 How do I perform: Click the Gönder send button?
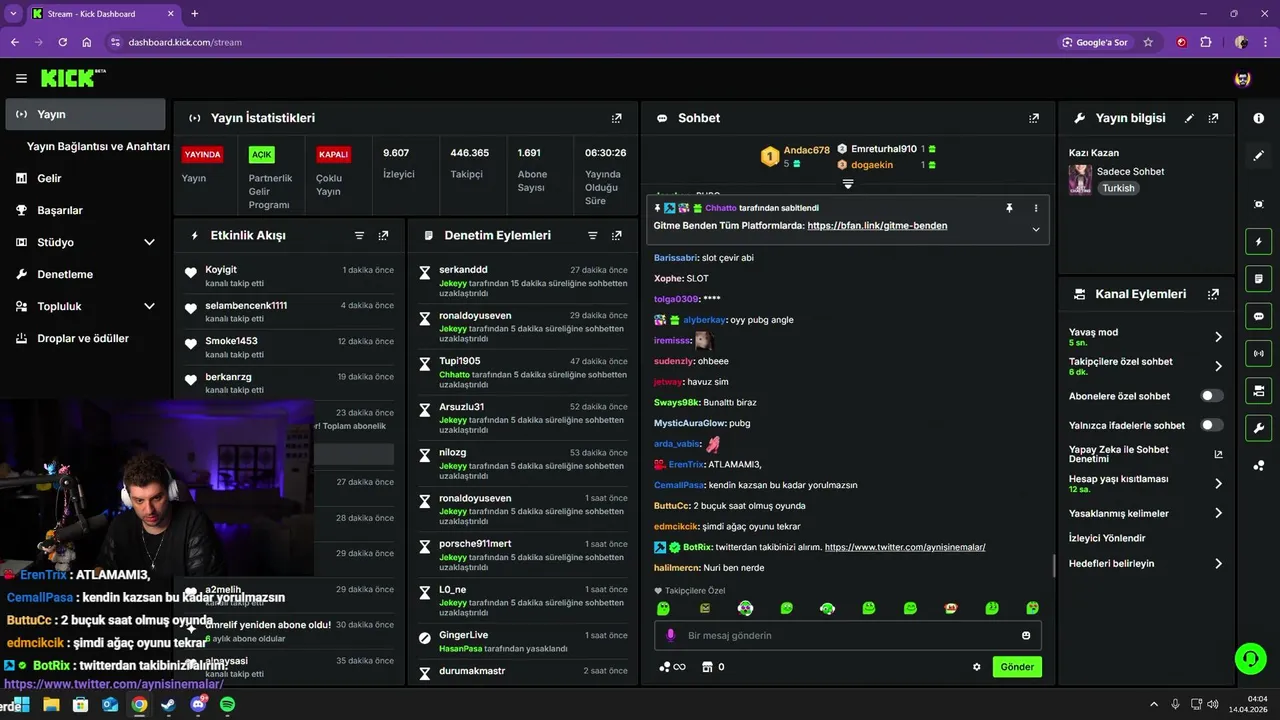pyautogui.click(x=1017, y=667)
